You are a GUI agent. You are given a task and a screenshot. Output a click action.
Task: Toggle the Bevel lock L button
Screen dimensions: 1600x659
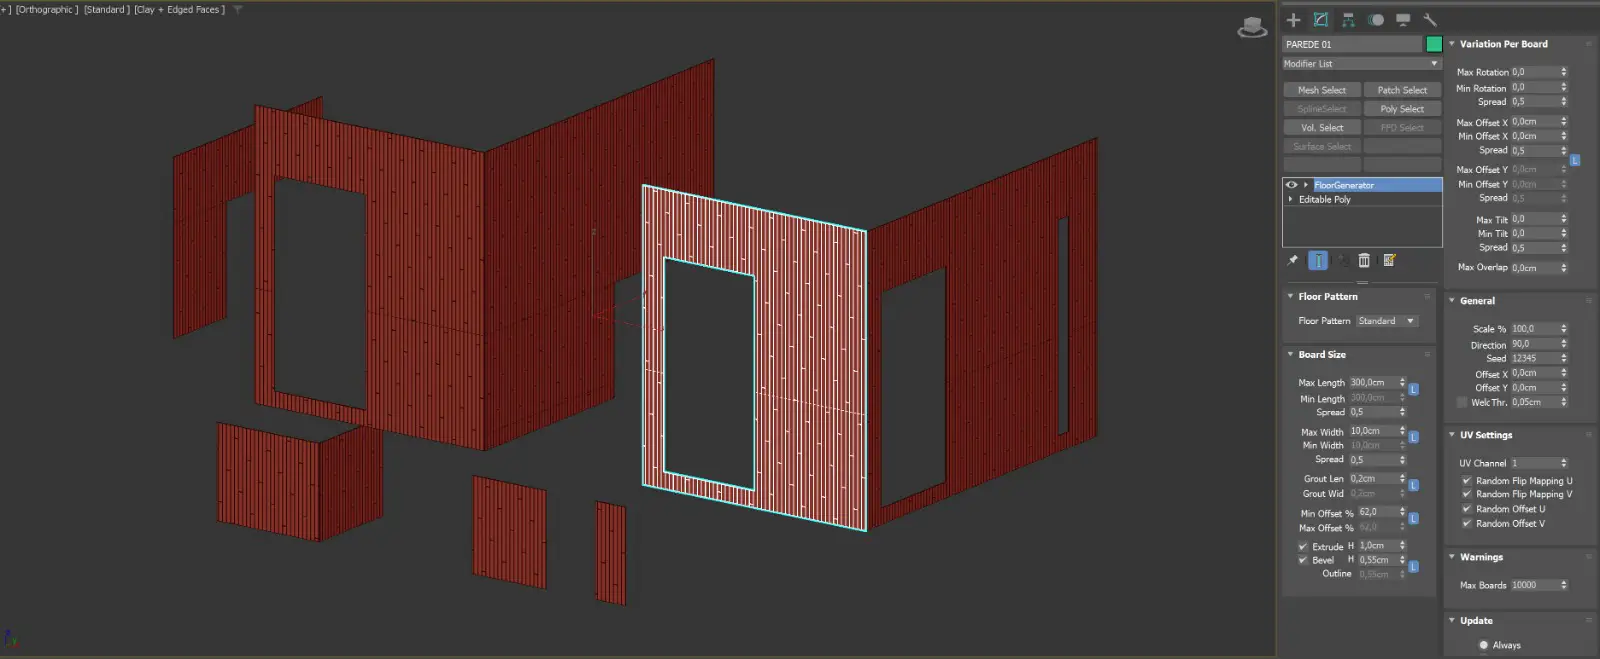point(1414,566)
